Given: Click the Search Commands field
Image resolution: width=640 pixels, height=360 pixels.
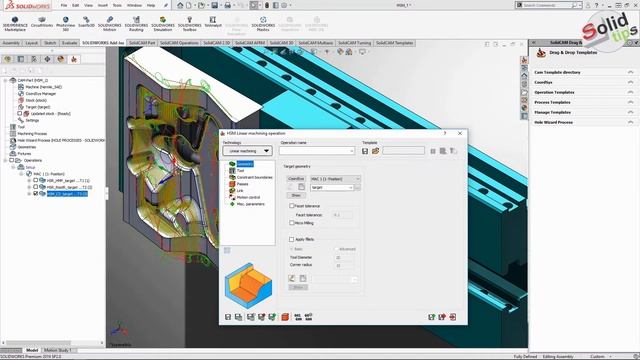Looking at the screenshot, I should pos(549,5).
